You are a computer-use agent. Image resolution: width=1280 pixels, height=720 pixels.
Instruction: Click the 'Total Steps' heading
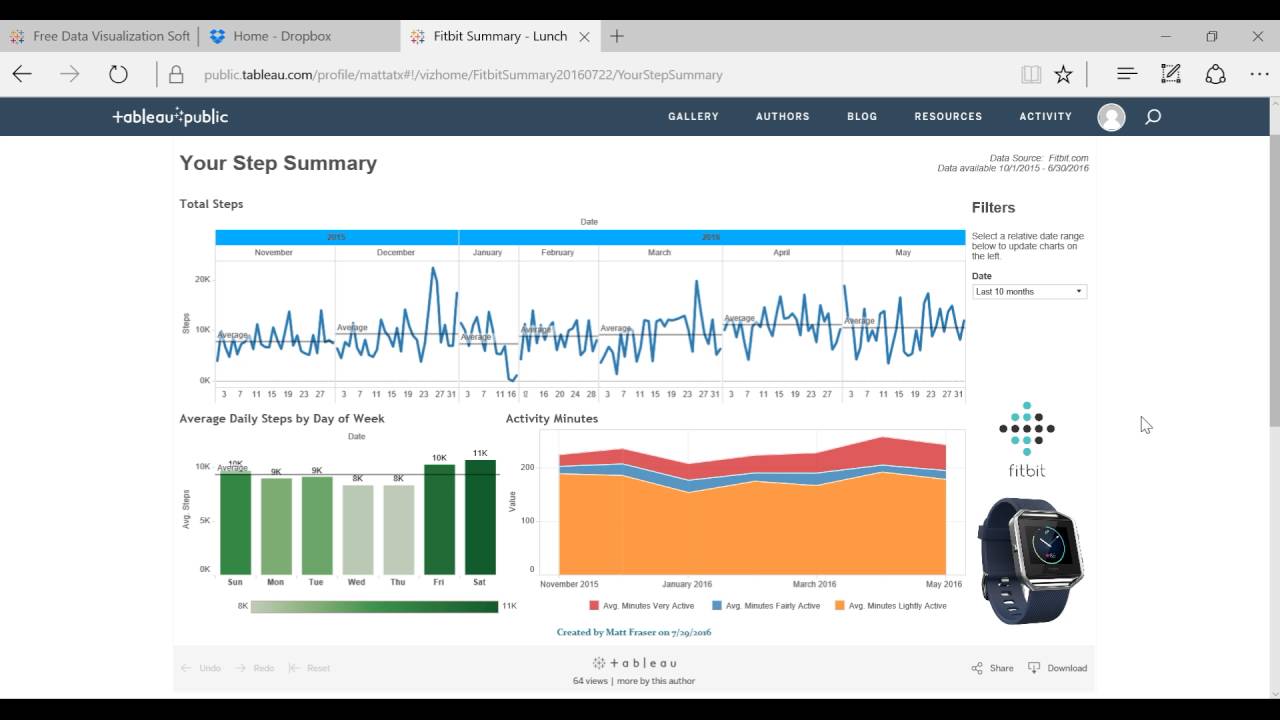211,204
